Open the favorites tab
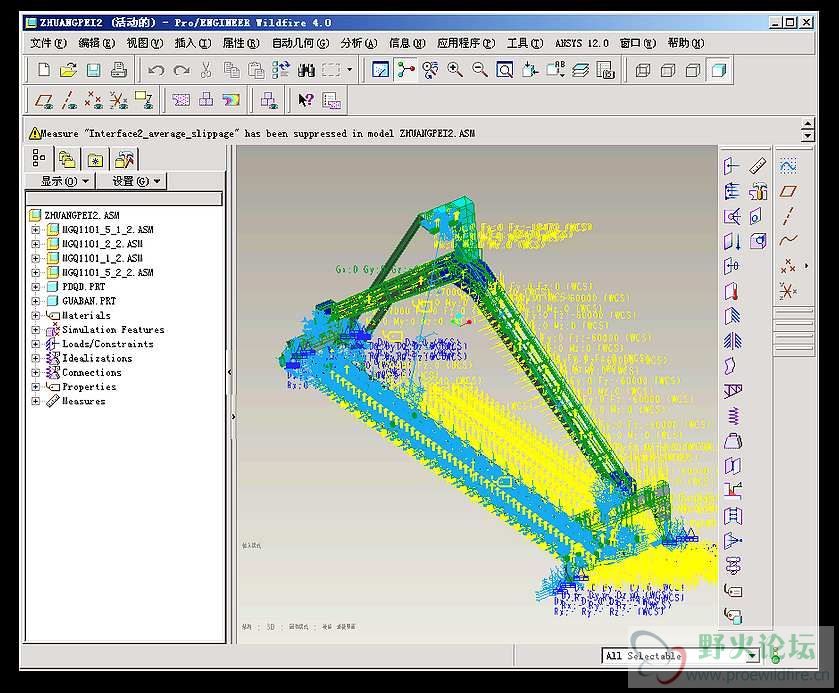The height and width of the screenshot is (693, 839). 95,159
